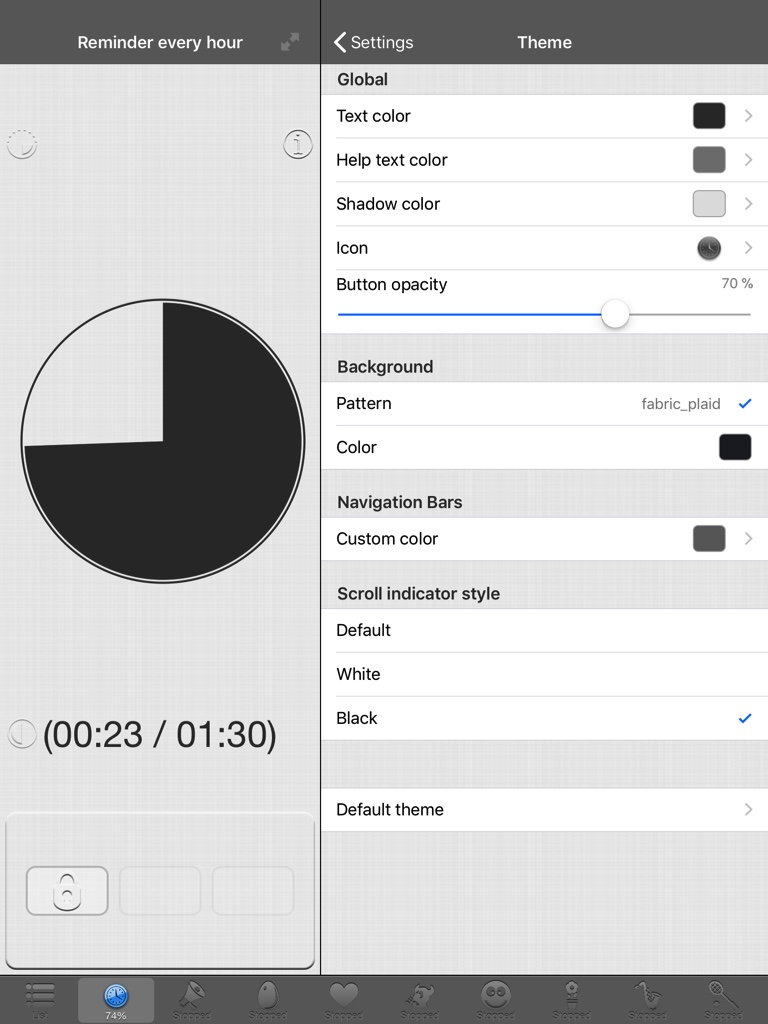This screenshot has width=768, height=1024.
Task: Tap the dashed clock icon at top left
Action: [22, 144]
